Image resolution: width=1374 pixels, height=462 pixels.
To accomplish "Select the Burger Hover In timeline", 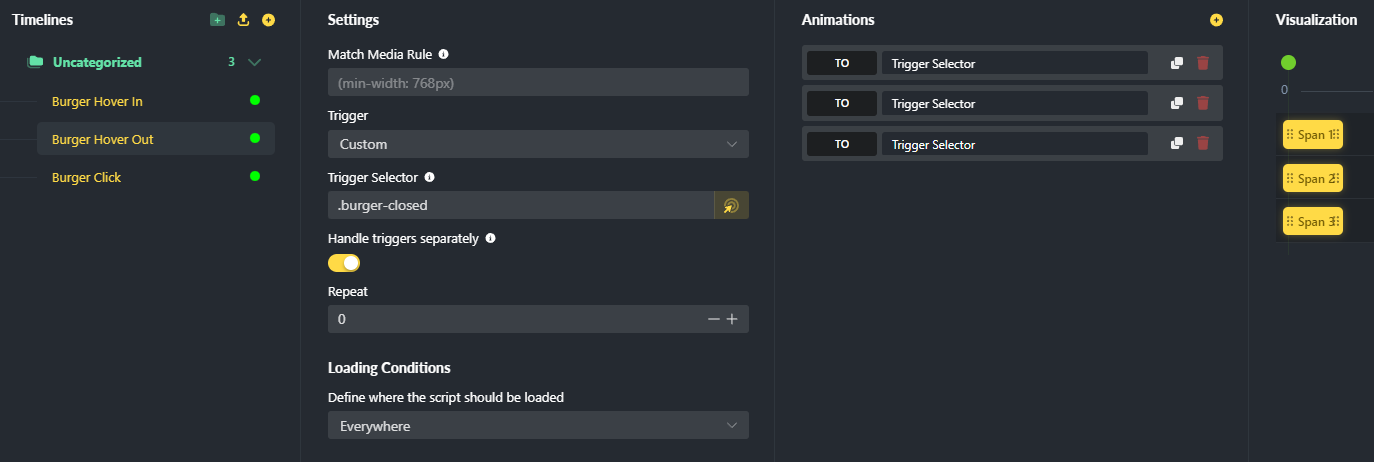I will coord(97,101).
